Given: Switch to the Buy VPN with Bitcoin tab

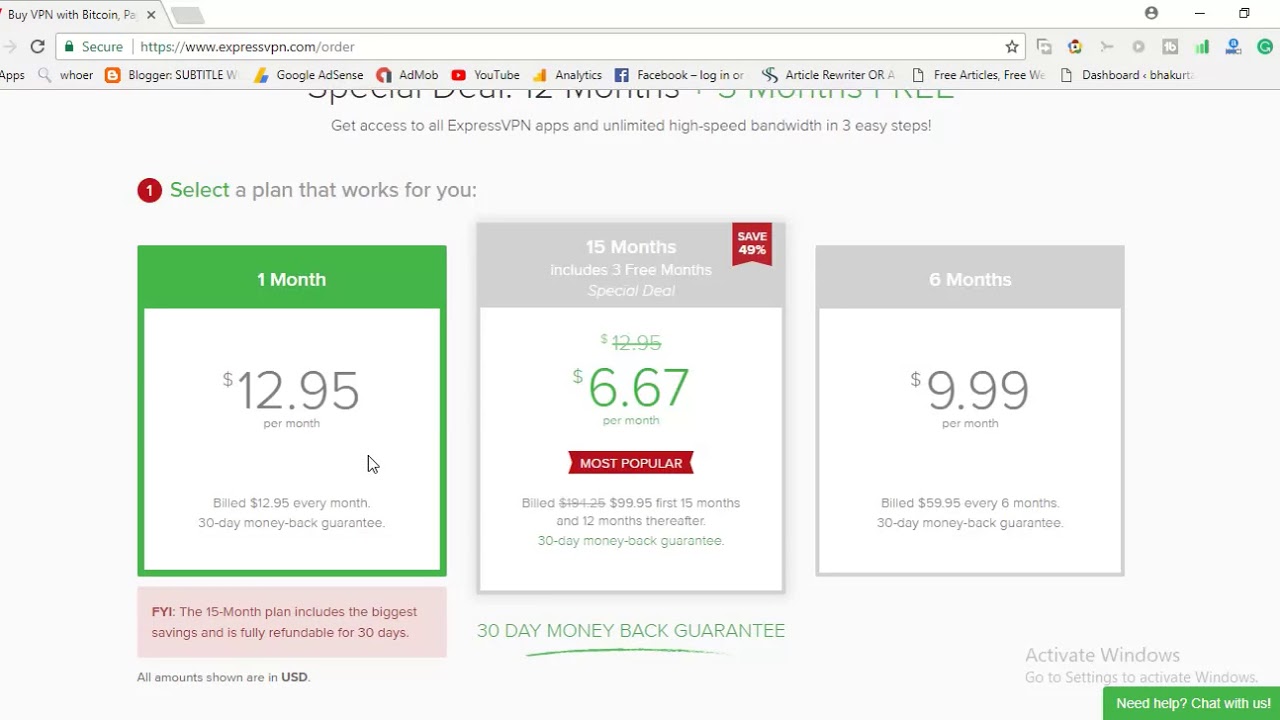Looking at the screenshot, I should (x=70, y=15).
